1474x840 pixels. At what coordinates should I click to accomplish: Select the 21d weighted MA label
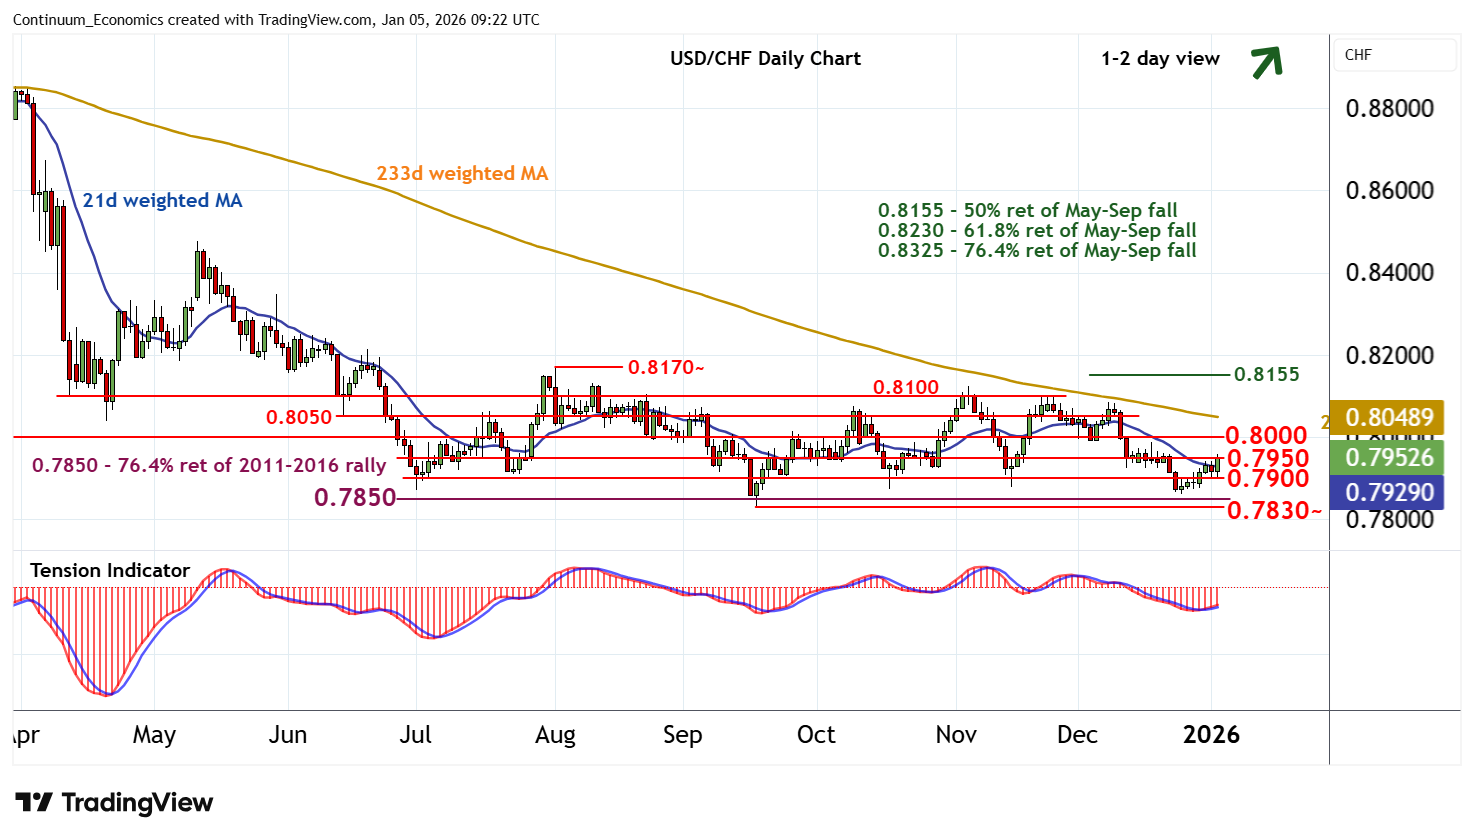pos(162,200)
